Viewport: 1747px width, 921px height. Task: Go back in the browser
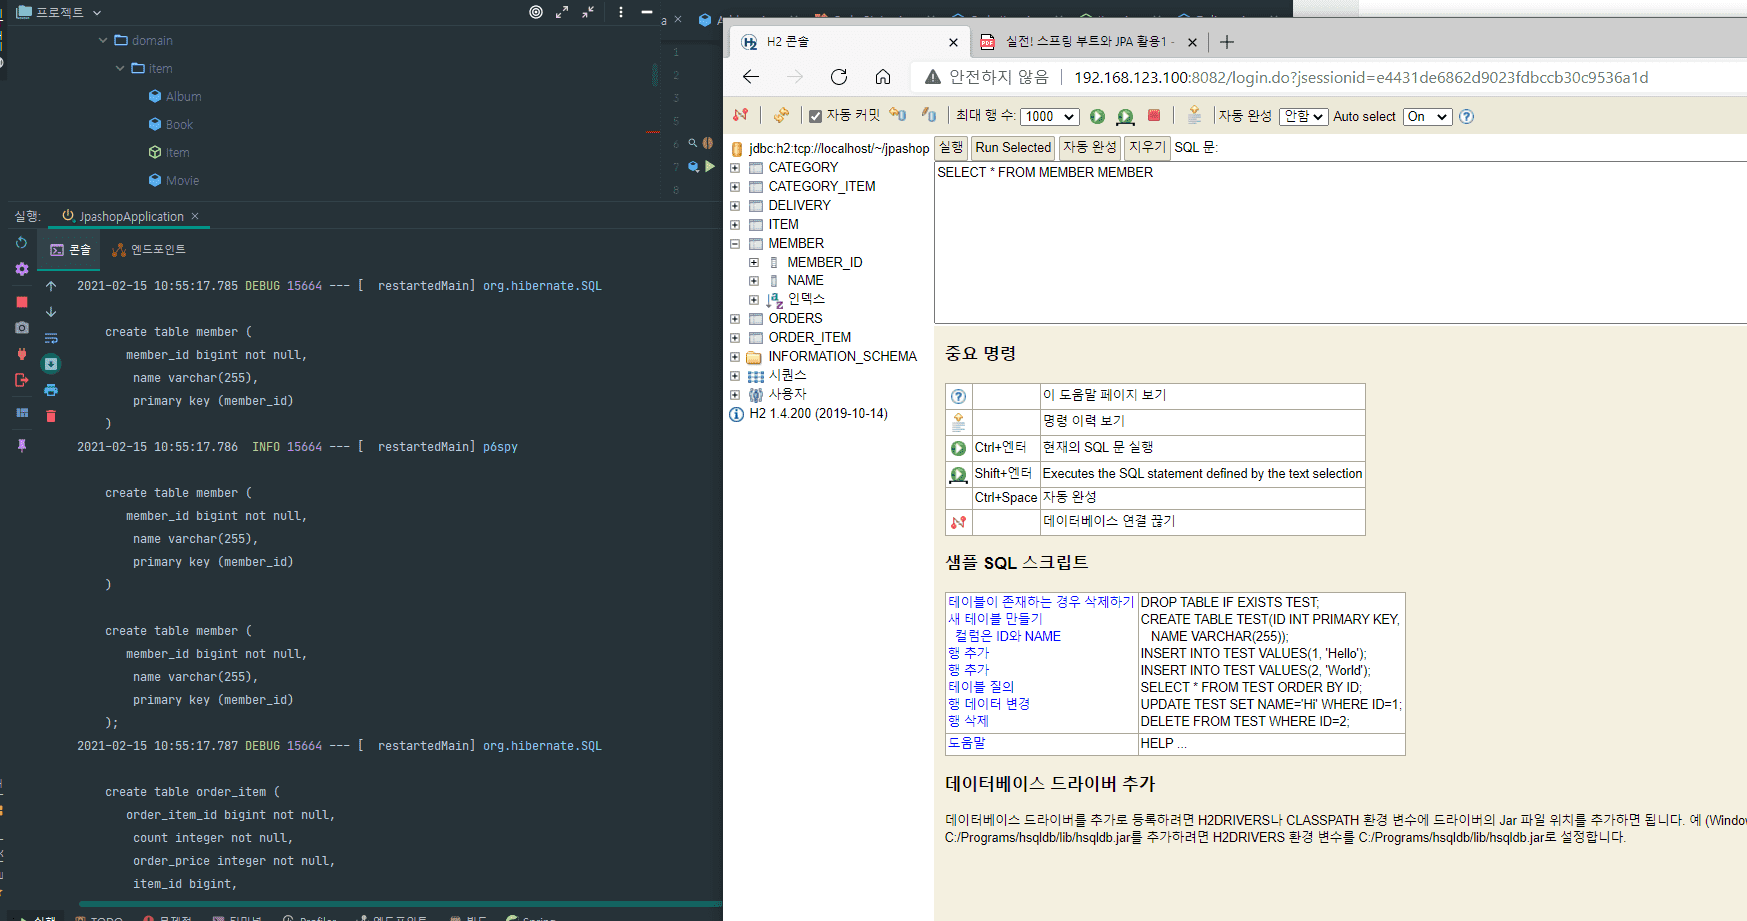[751, 77]
